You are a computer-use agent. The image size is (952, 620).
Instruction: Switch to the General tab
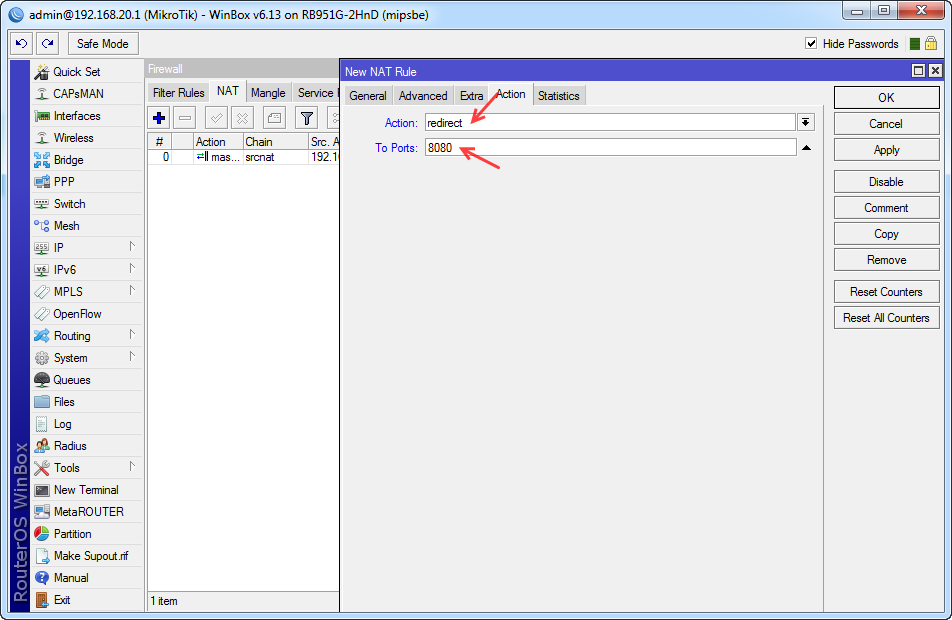click(368, 96)
